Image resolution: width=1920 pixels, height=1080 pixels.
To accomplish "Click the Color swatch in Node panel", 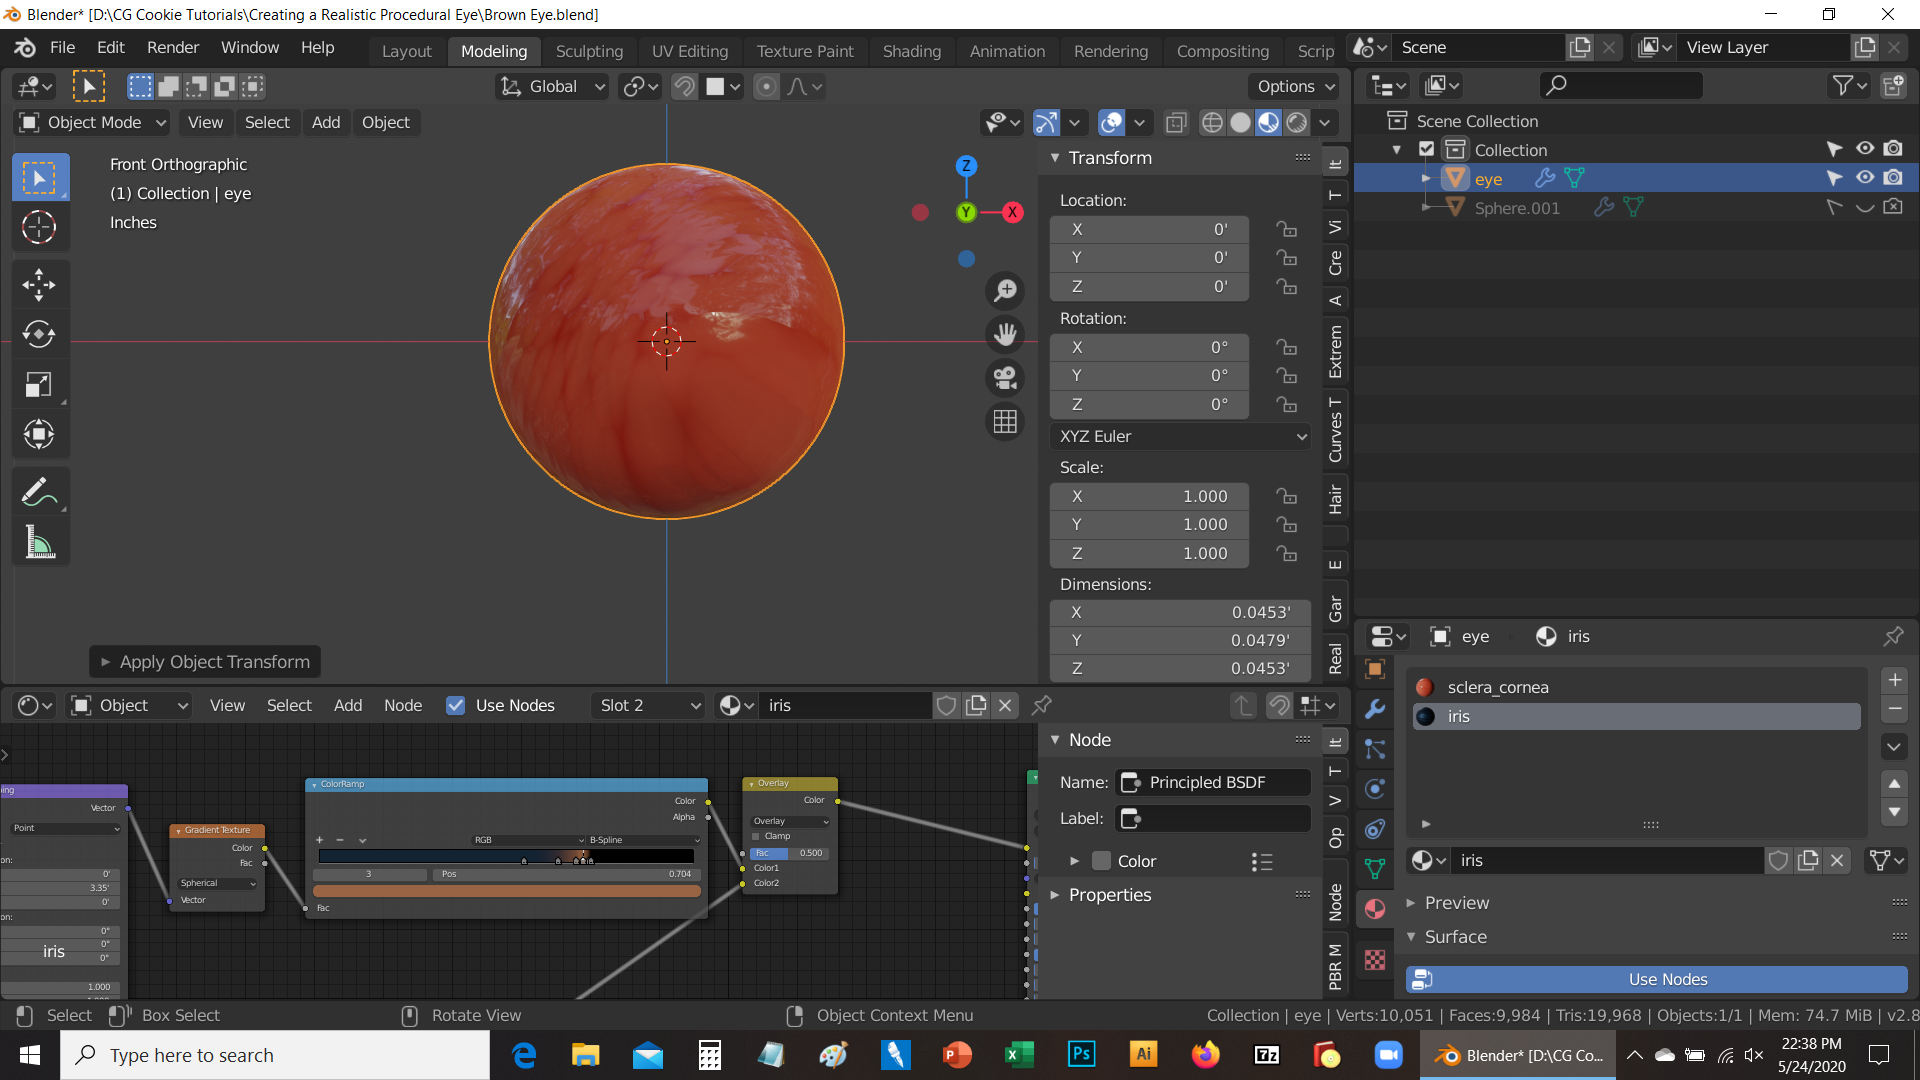I will [x=1101, y=862].
